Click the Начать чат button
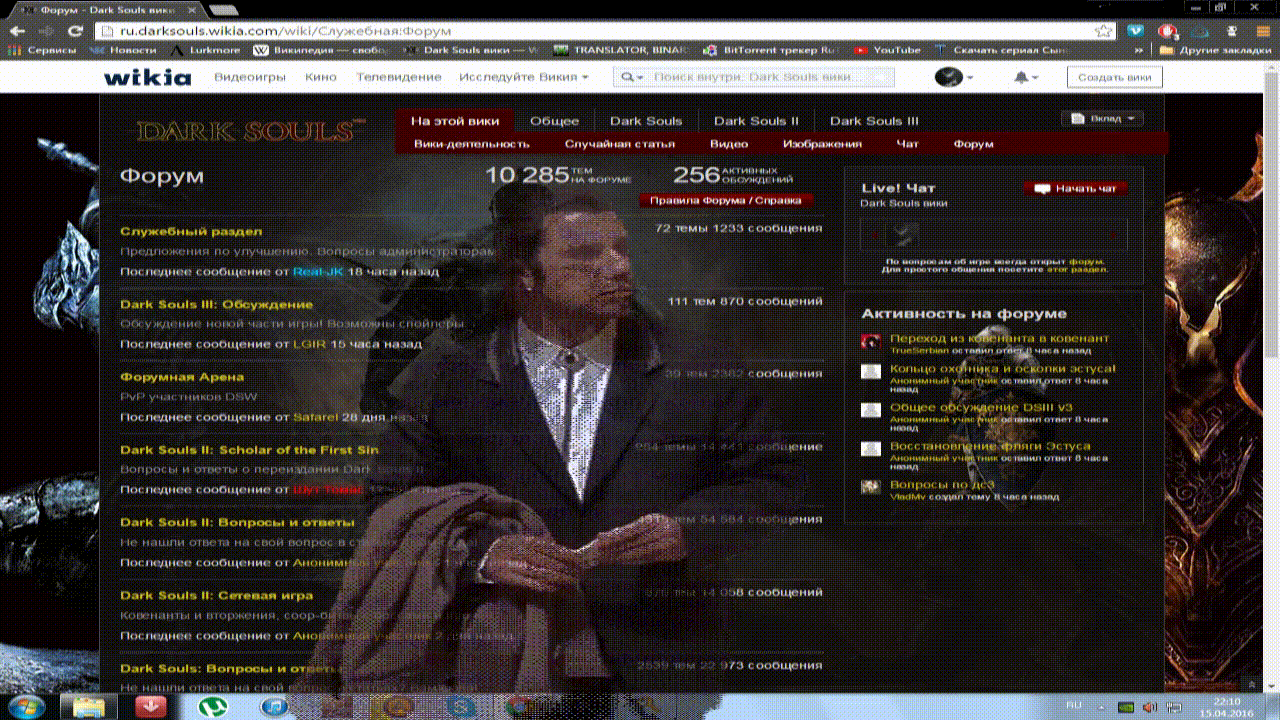This screenshot has height=720, width=1280. coord(1075,188)
